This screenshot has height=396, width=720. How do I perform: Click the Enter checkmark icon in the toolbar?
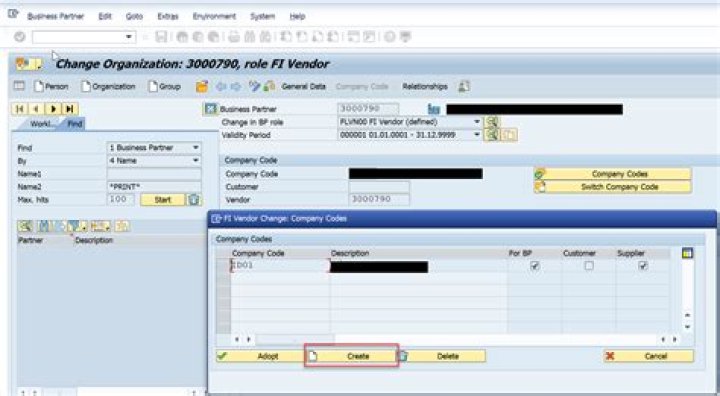(19, 37)
